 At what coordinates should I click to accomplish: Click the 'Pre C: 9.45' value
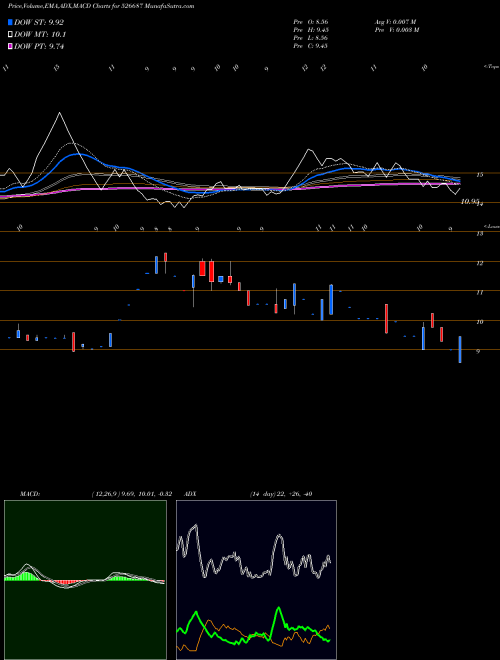pyautogui.click(x=311, y=46)
